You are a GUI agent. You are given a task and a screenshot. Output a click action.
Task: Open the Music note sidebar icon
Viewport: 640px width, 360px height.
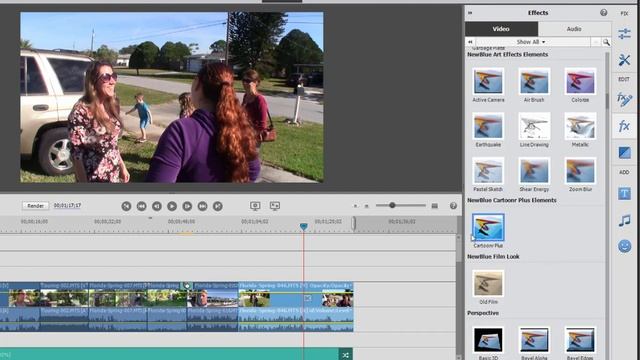[624, 220]
